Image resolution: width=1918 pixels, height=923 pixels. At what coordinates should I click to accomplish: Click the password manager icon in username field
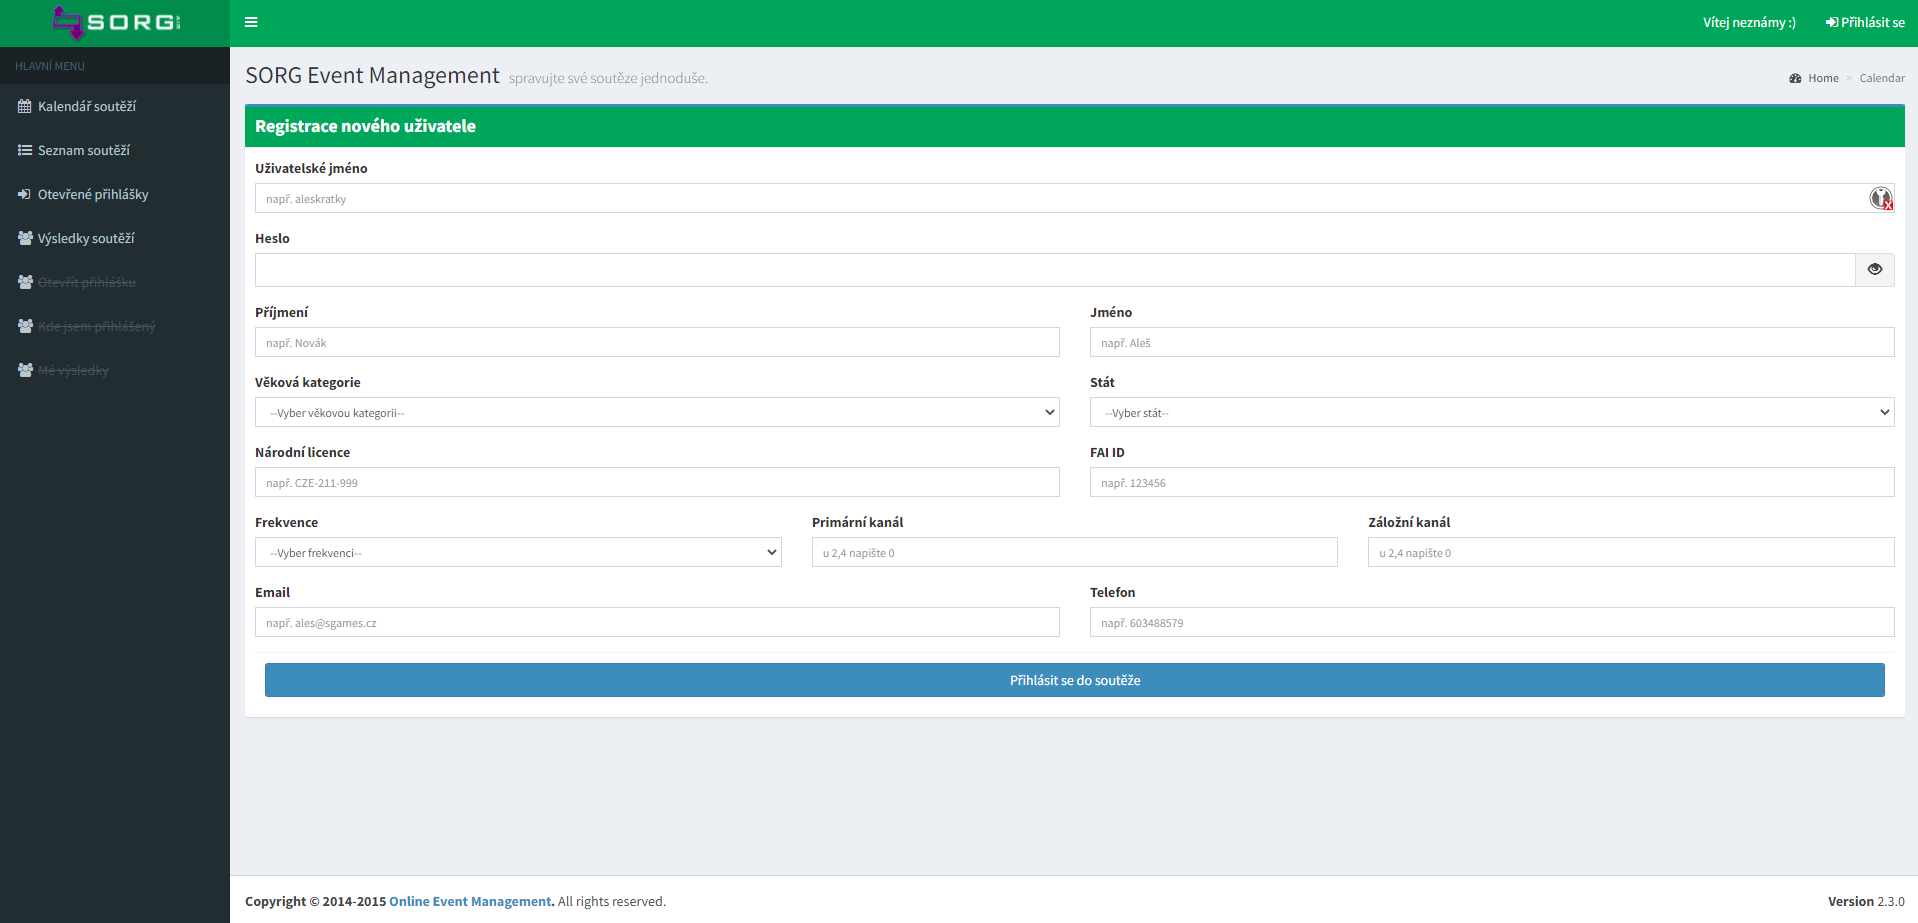point(1881,198)
